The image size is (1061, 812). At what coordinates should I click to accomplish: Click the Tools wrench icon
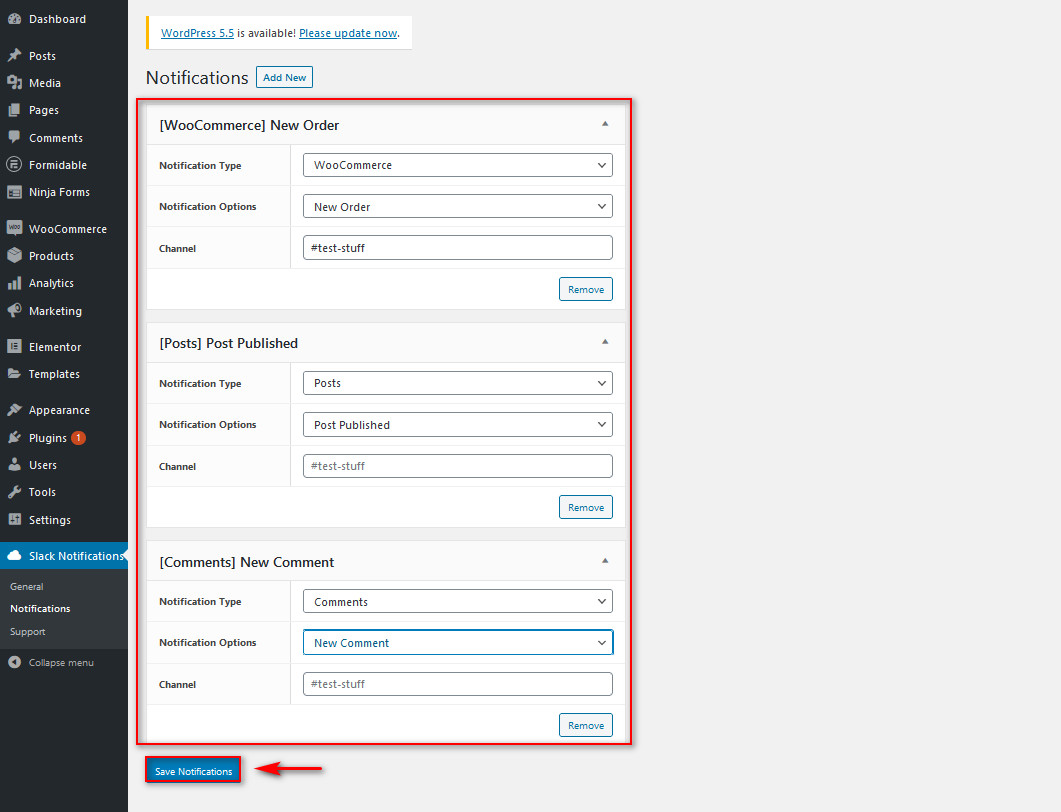(x=14, y=492)
